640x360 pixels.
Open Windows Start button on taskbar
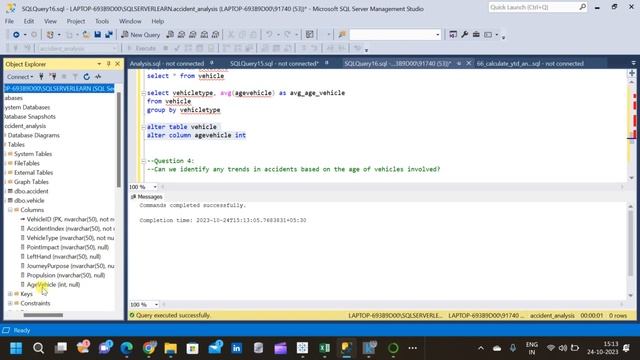[x=16, y=348]
